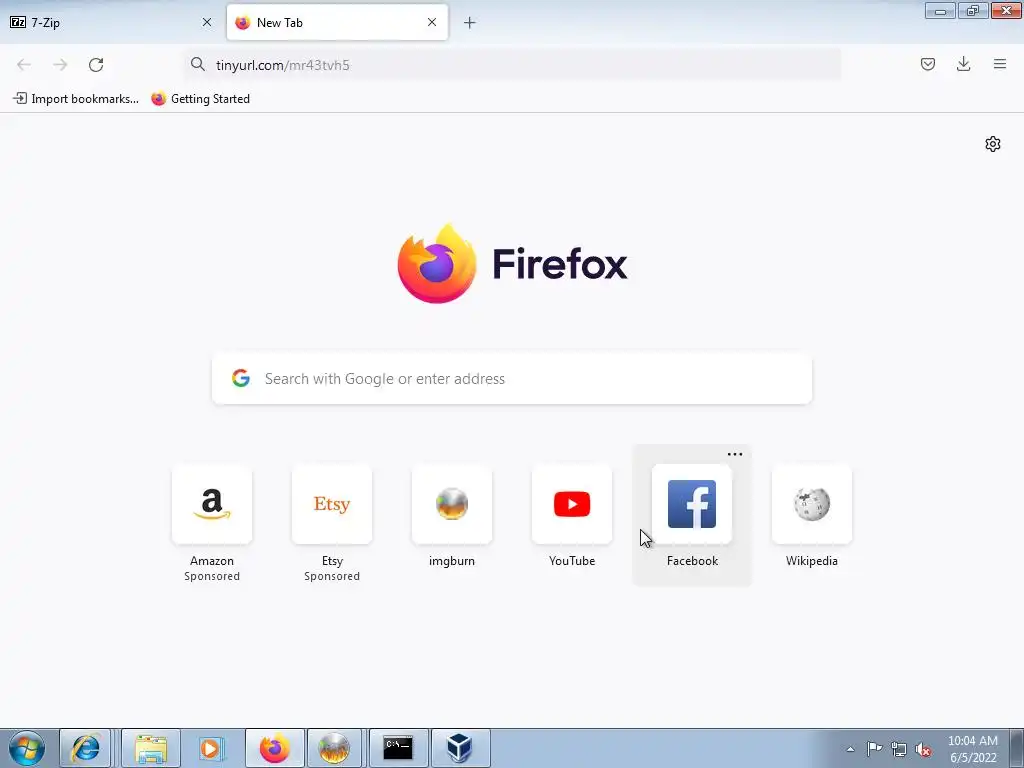Image resolution: width=1024 pixels, height=768 pixels.
Task: Click the search magnifier in address bar
Action: coord(198,64)
